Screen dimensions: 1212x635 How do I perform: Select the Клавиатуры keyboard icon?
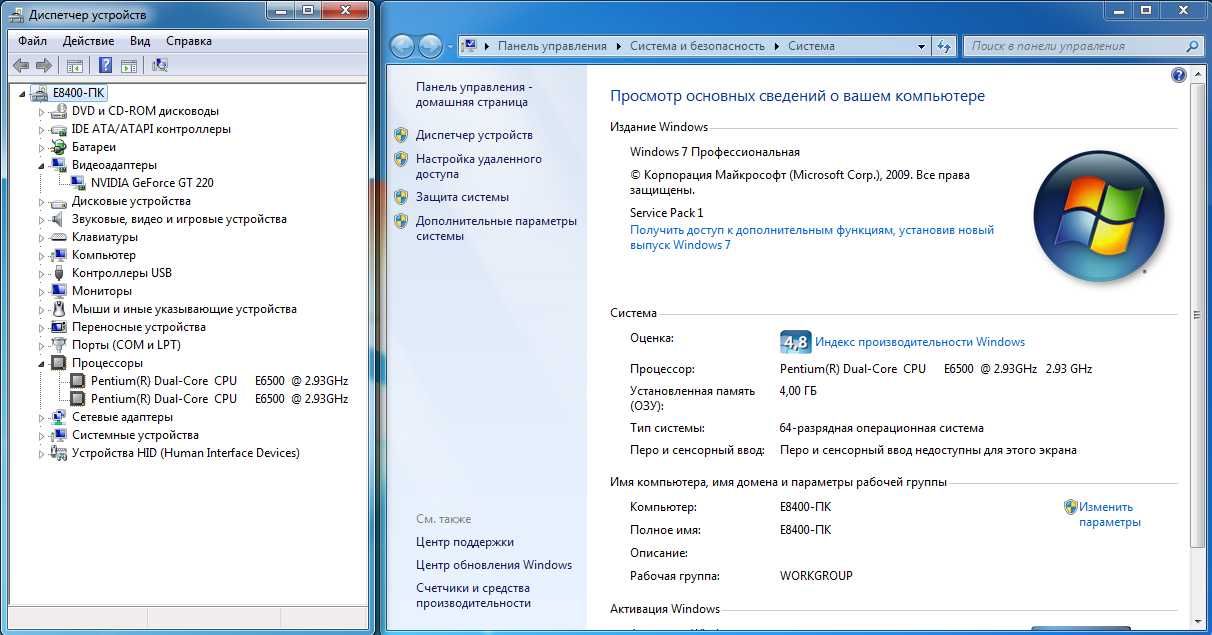click(59, 237)
